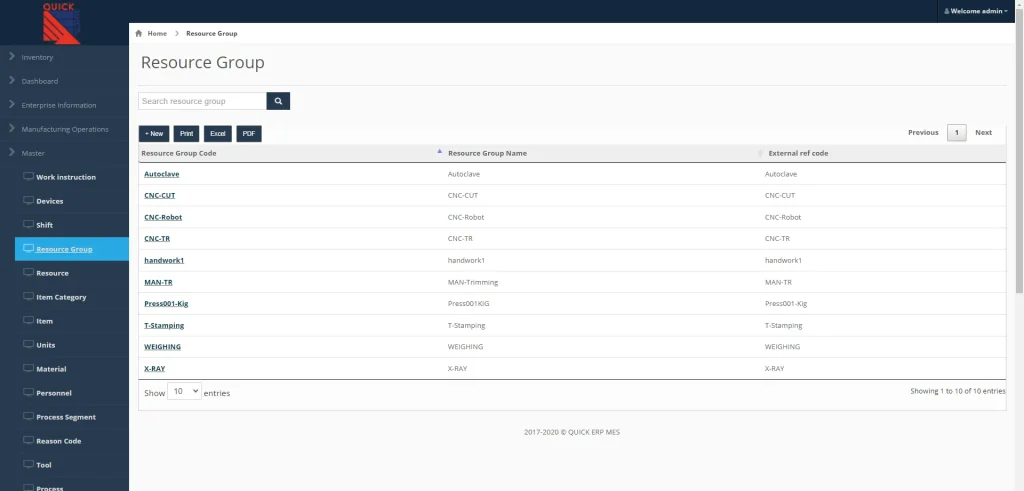Open the Show entries count dropdown
This screenshot has height=491, width=1024.
(x=184, y=392)
